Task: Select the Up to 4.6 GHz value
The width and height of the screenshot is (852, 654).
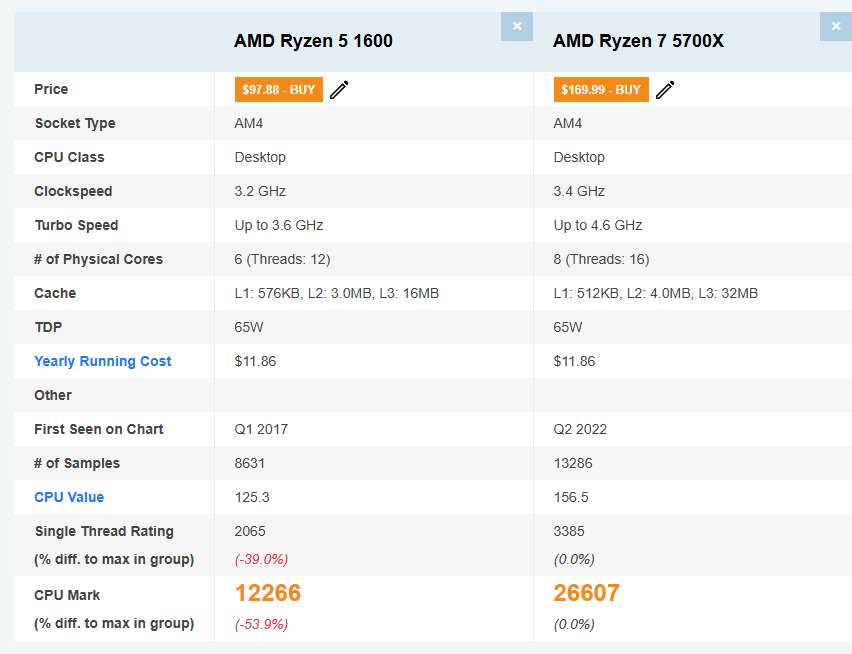Action: pyautogui.click(x=598, y=225)
